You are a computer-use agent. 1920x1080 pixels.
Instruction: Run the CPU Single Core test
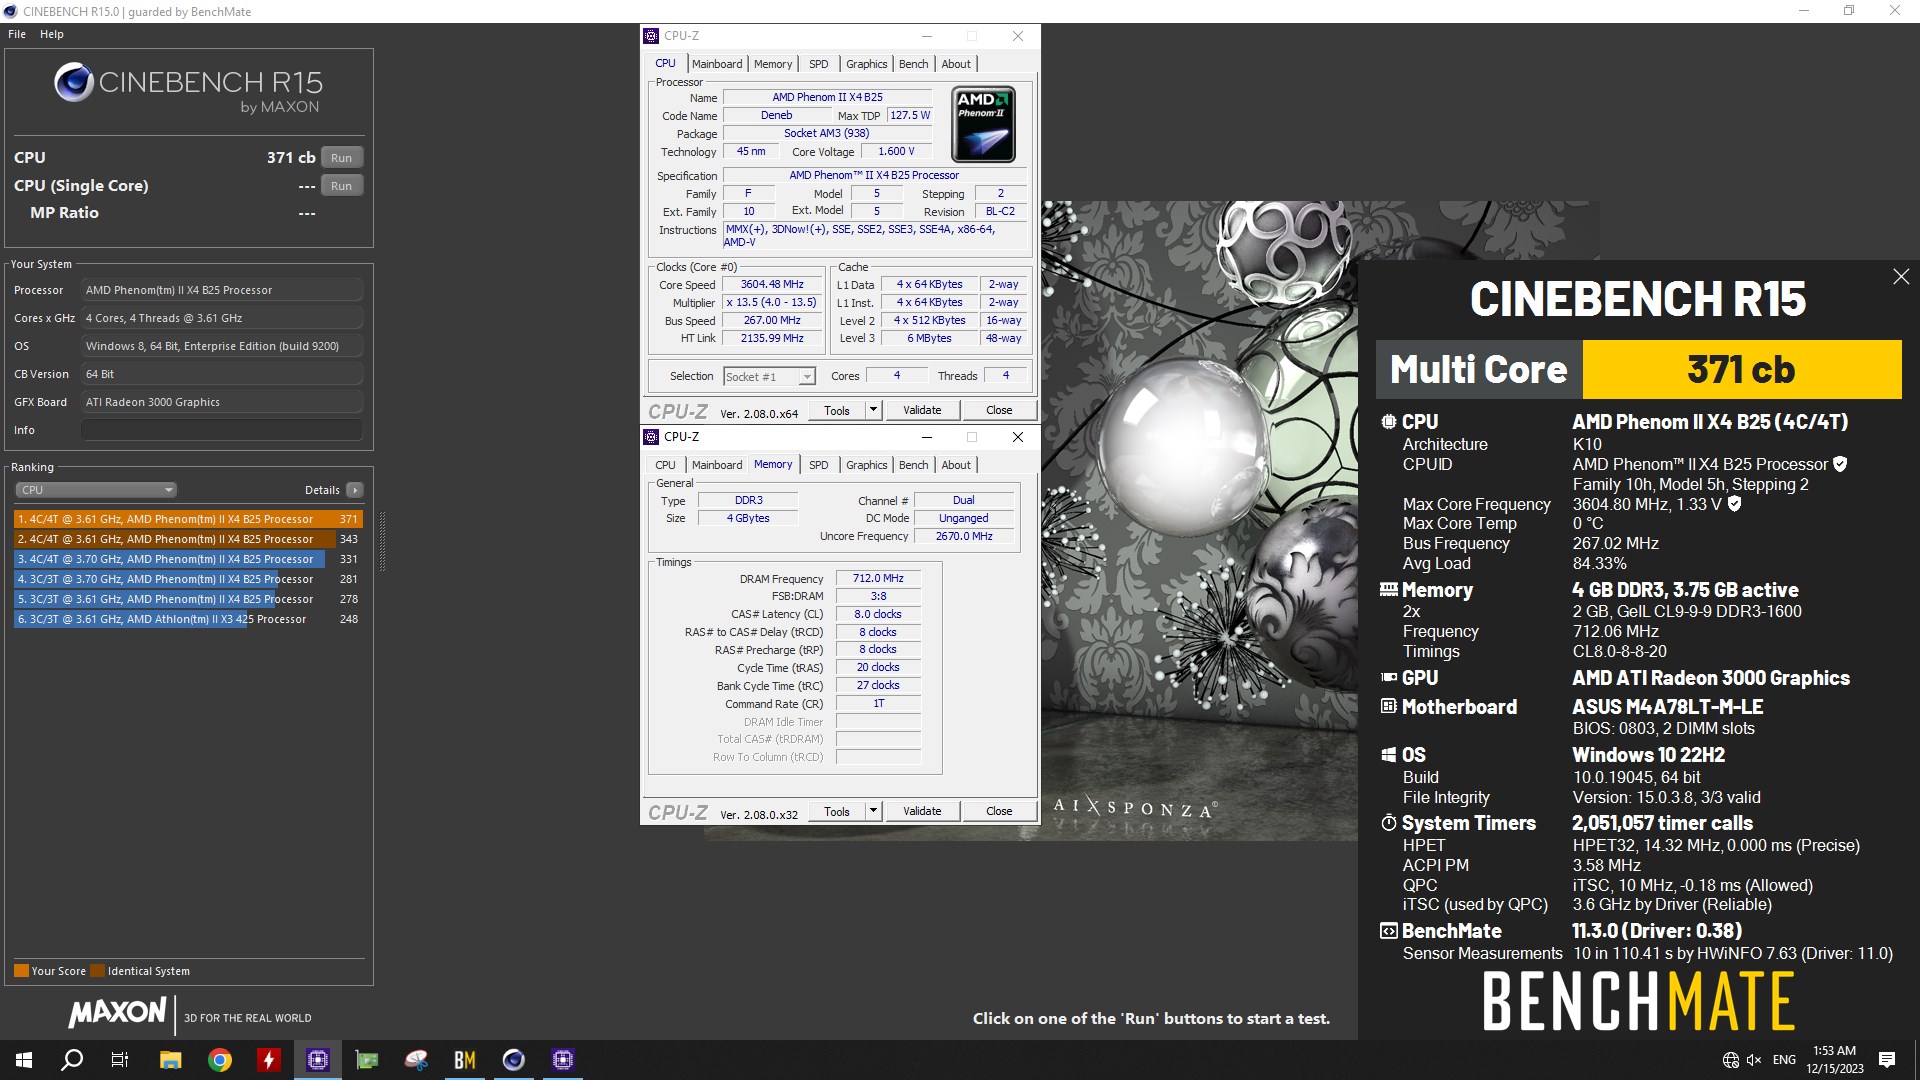point(342,186)
